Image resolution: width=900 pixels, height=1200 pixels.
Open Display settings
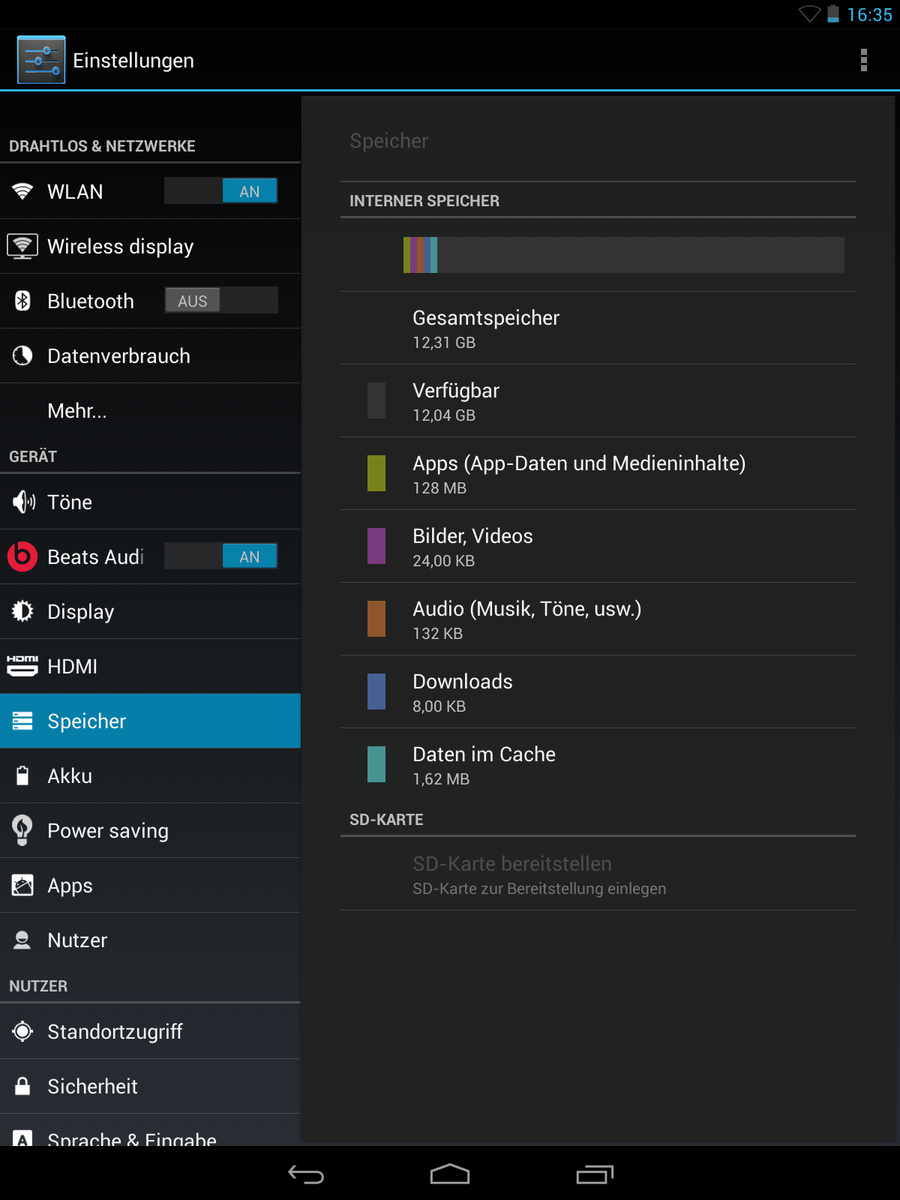(x=150, y=611)
